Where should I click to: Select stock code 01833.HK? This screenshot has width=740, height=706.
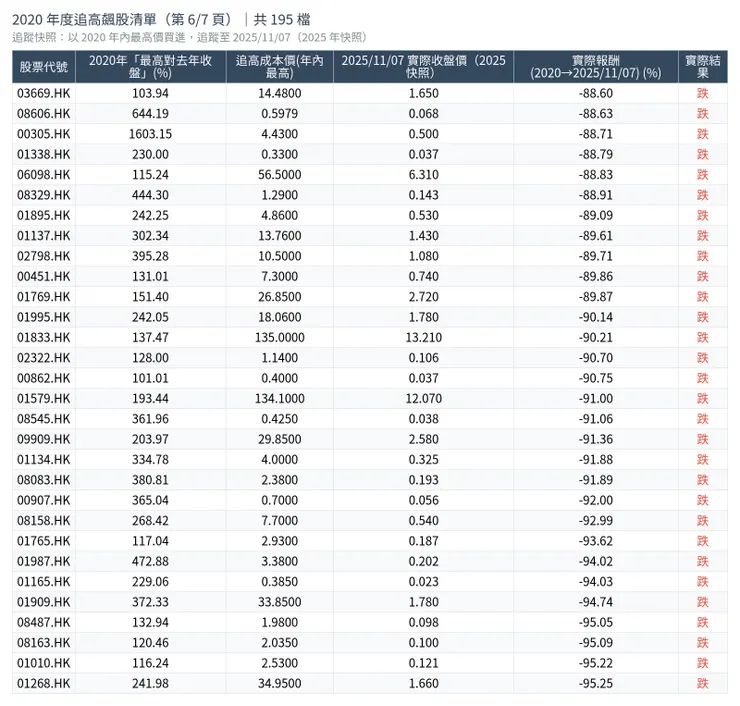tap(43, 337)
